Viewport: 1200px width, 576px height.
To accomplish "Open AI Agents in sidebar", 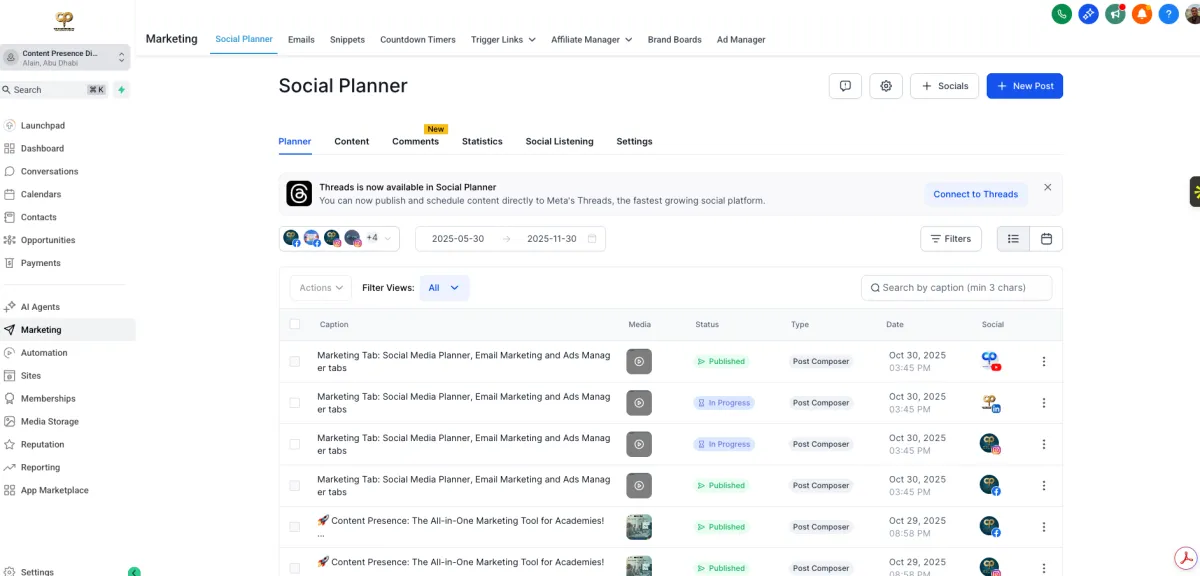I will point(40,307).
